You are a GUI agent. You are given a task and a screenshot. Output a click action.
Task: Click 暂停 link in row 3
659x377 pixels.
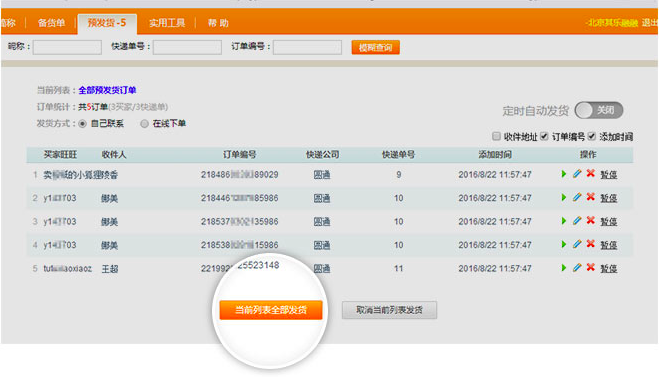(609, 221)
